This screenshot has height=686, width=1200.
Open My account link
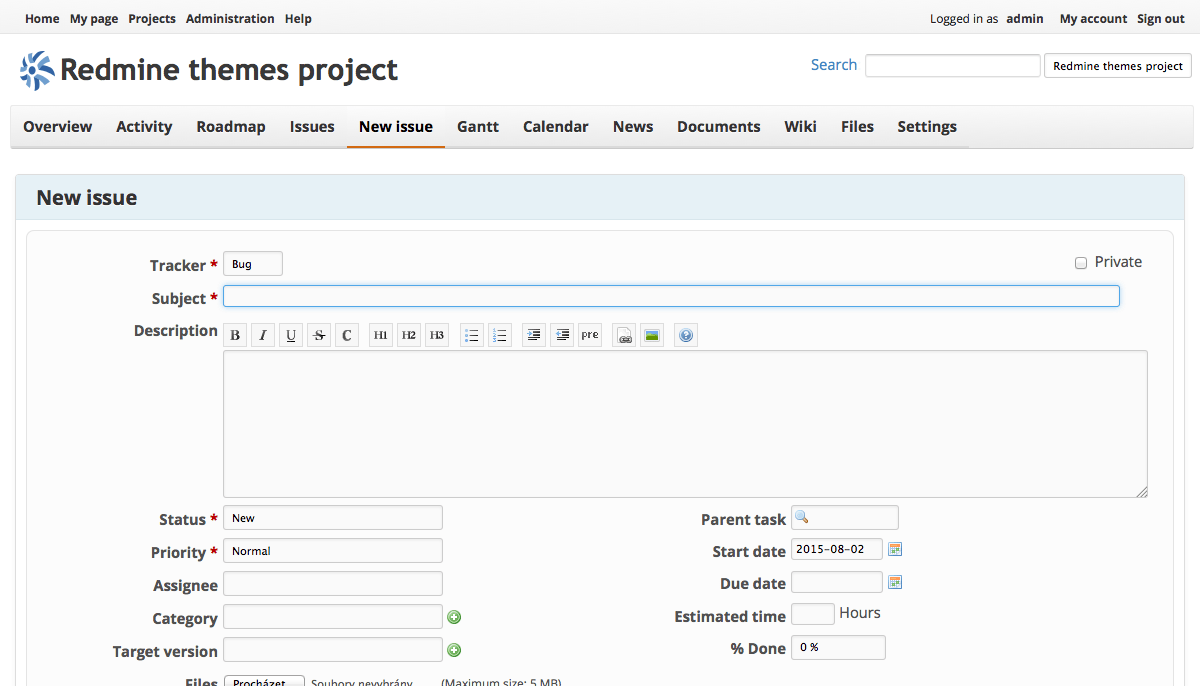pyautogui.click(x=1093, y=19)
